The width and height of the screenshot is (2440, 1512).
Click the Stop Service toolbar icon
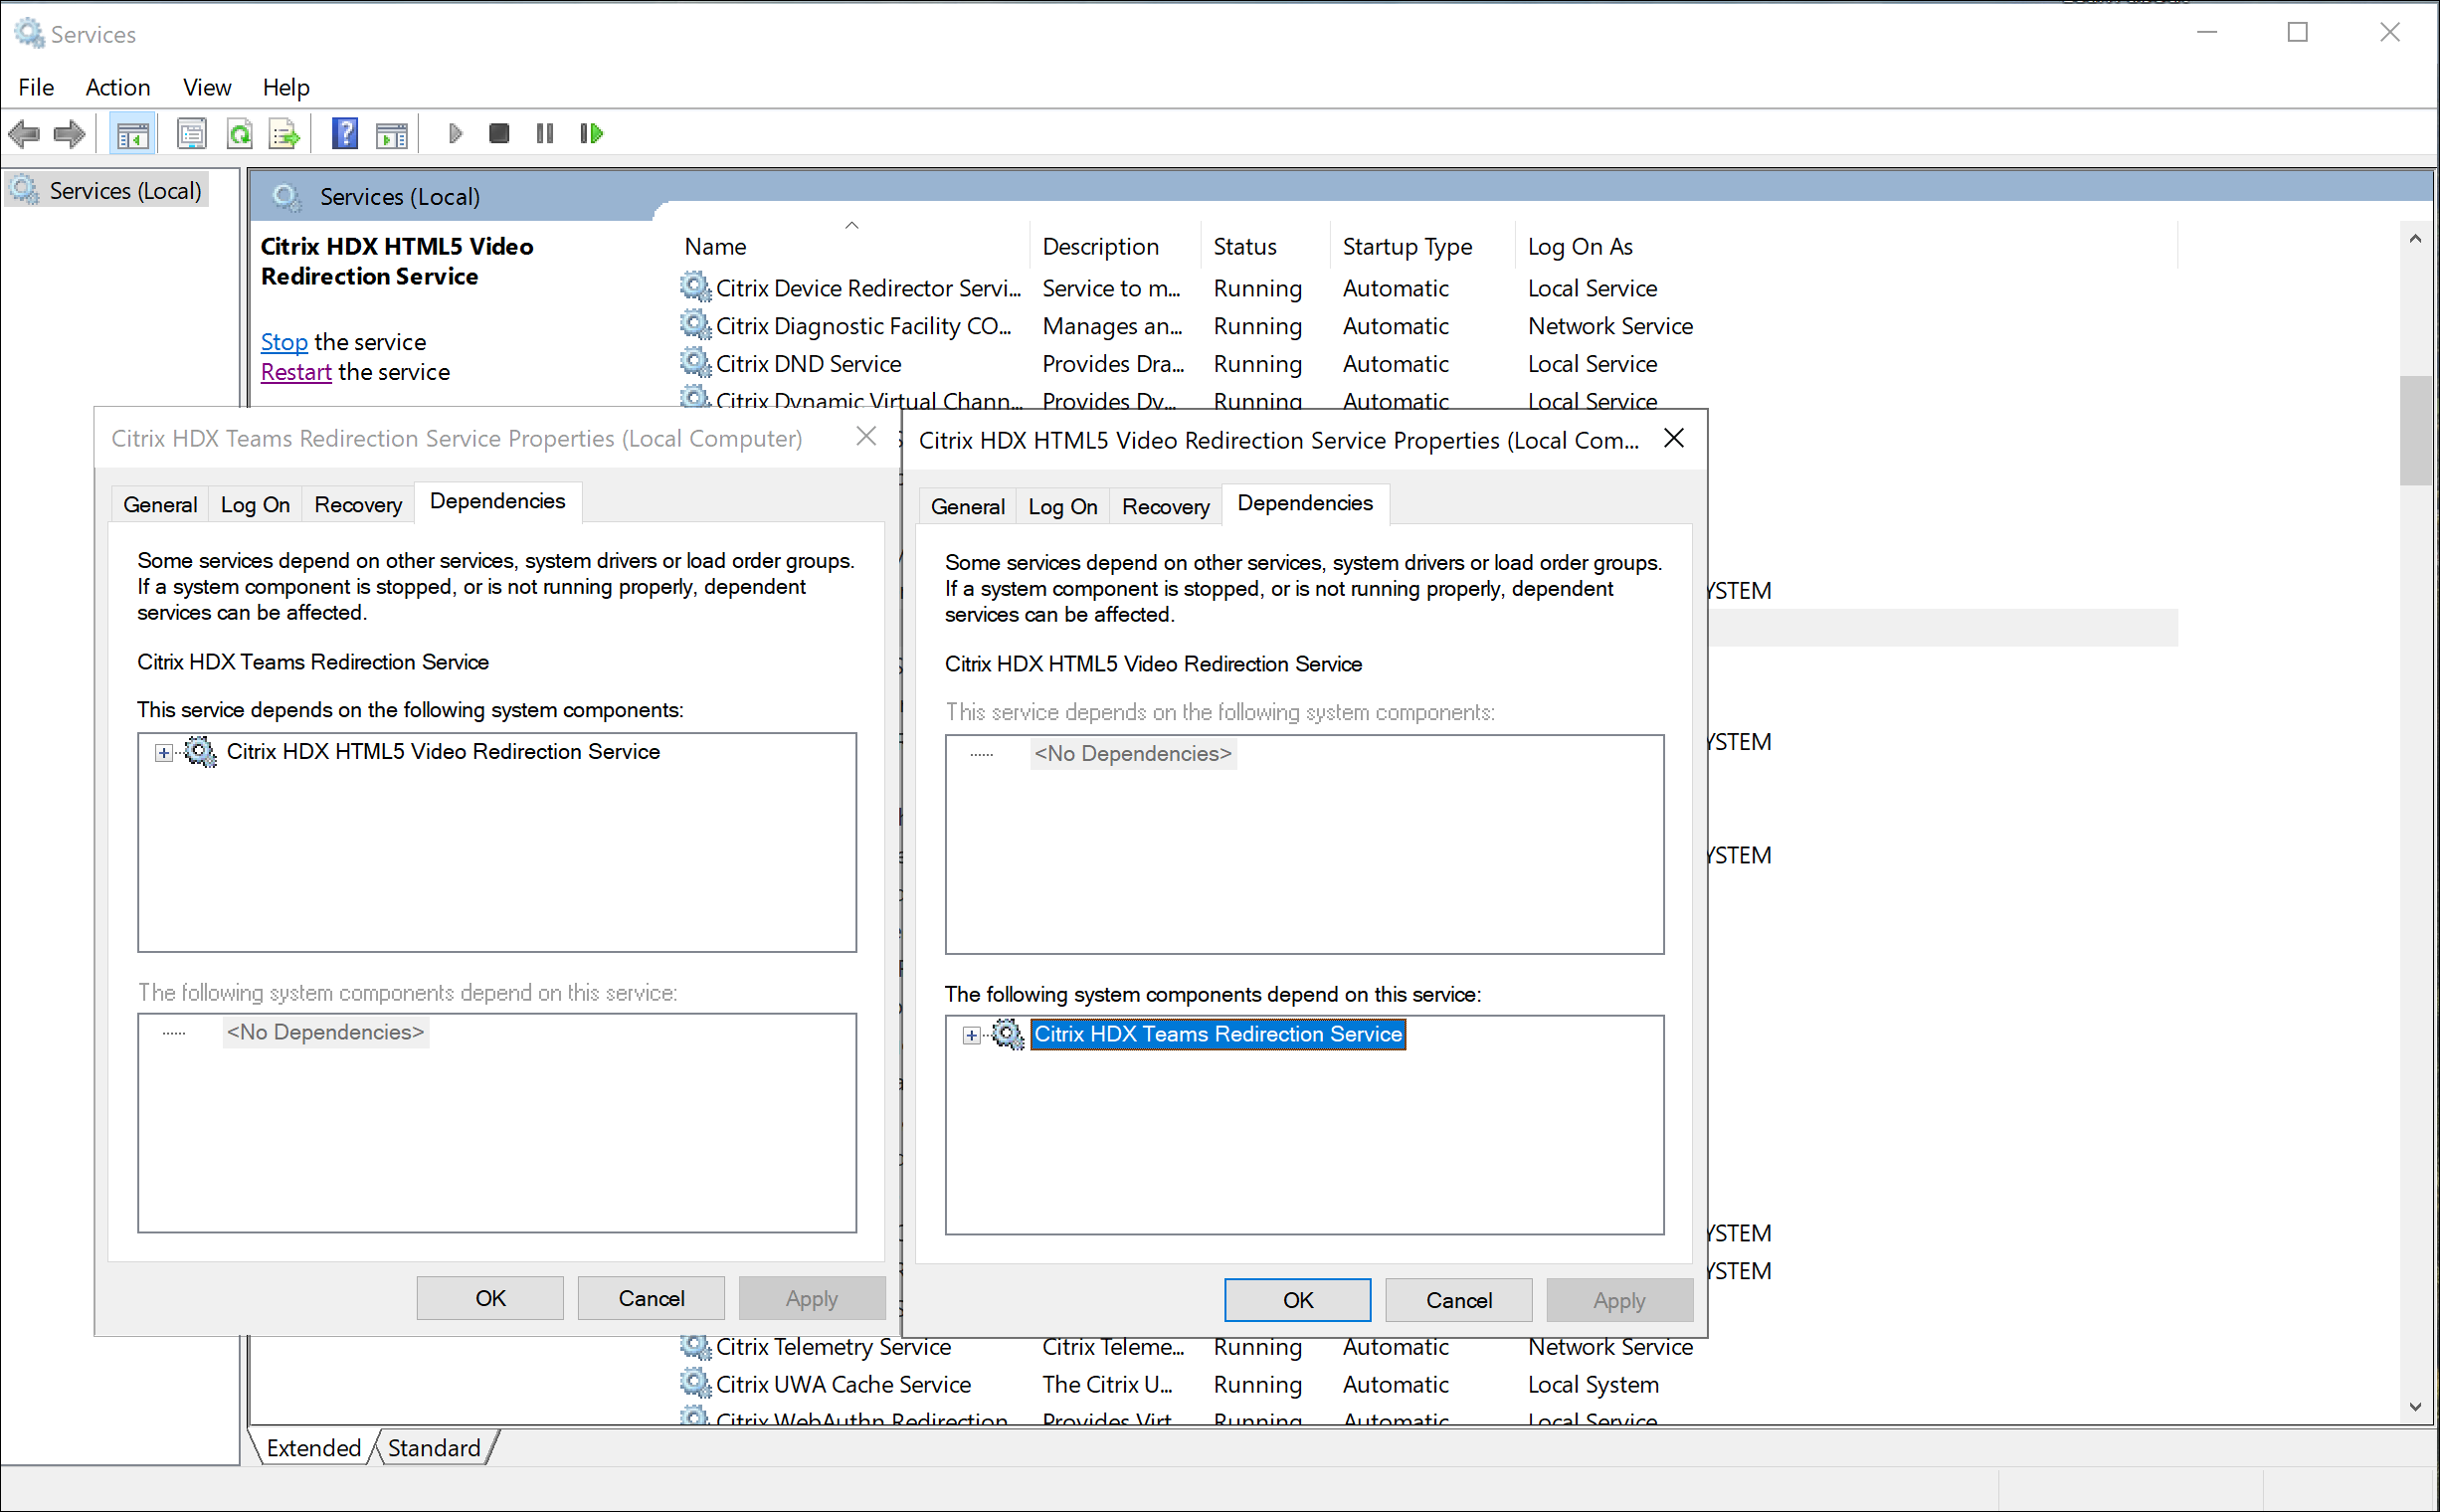tap(499, 133)
